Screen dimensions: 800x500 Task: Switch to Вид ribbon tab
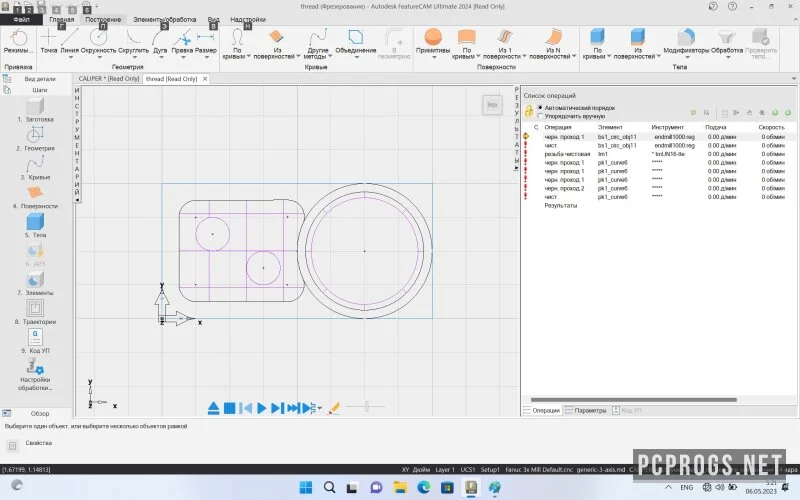214,19
